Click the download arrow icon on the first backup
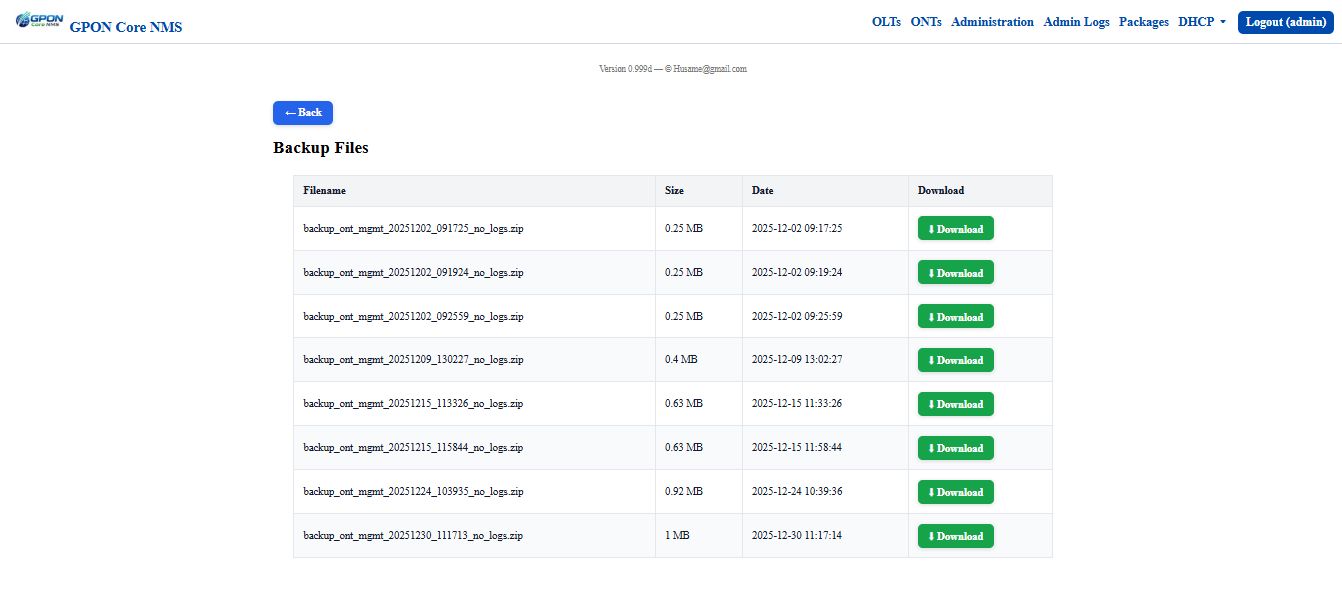Screen dimensions: 1342x594 (932, 228)
